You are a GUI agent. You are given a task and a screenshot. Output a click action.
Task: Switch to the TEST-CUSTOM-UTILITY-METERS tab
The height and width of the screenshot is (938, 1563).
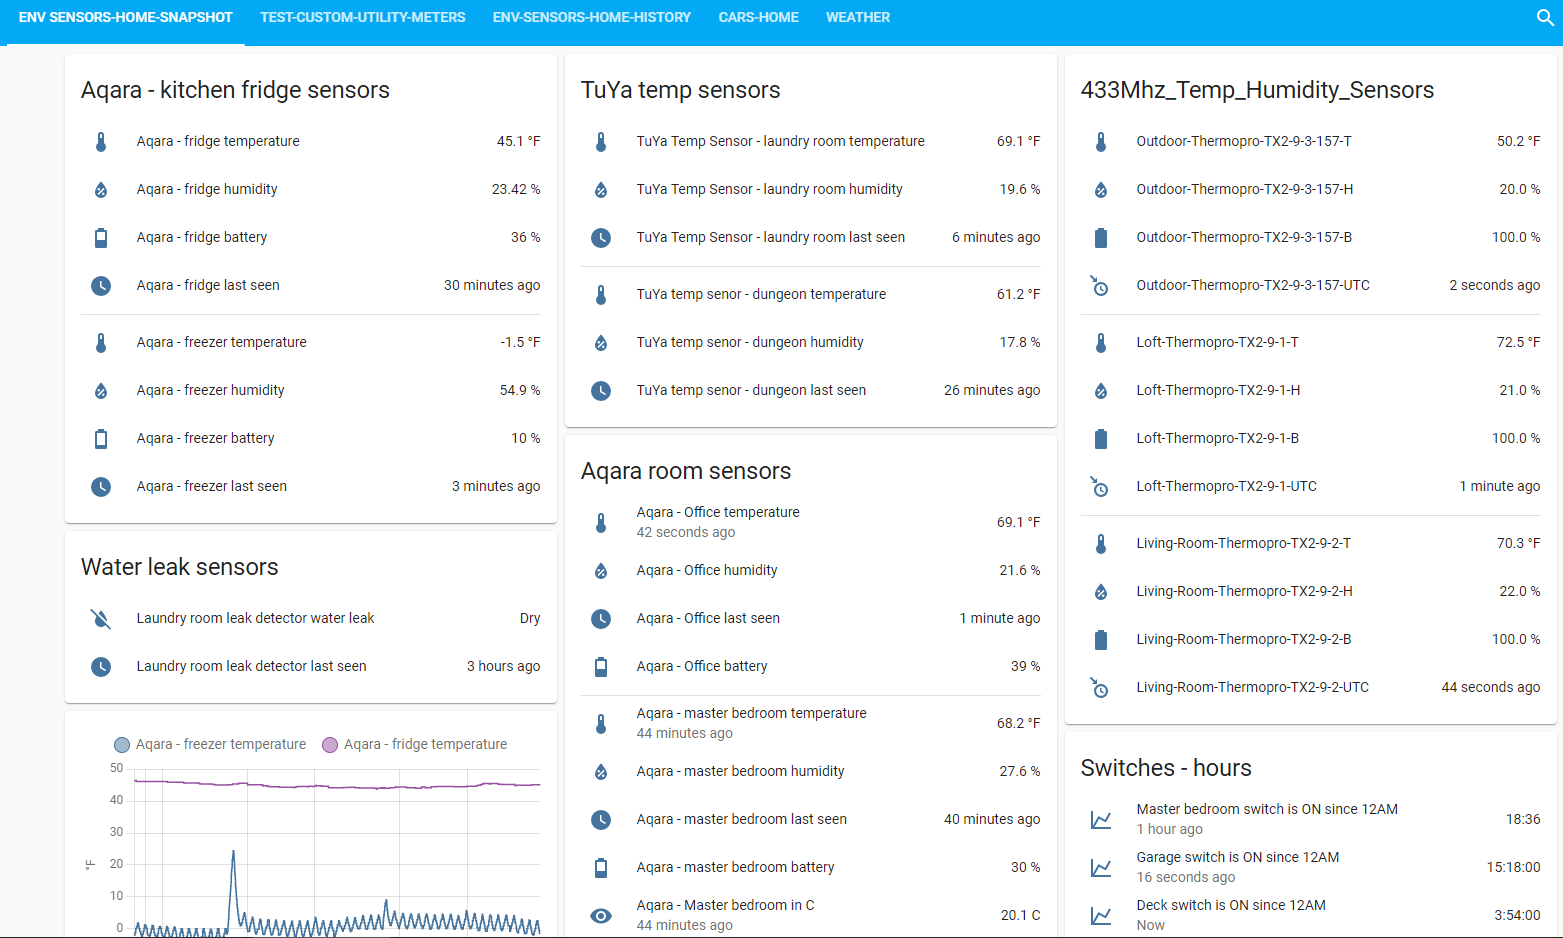[363, 18]
